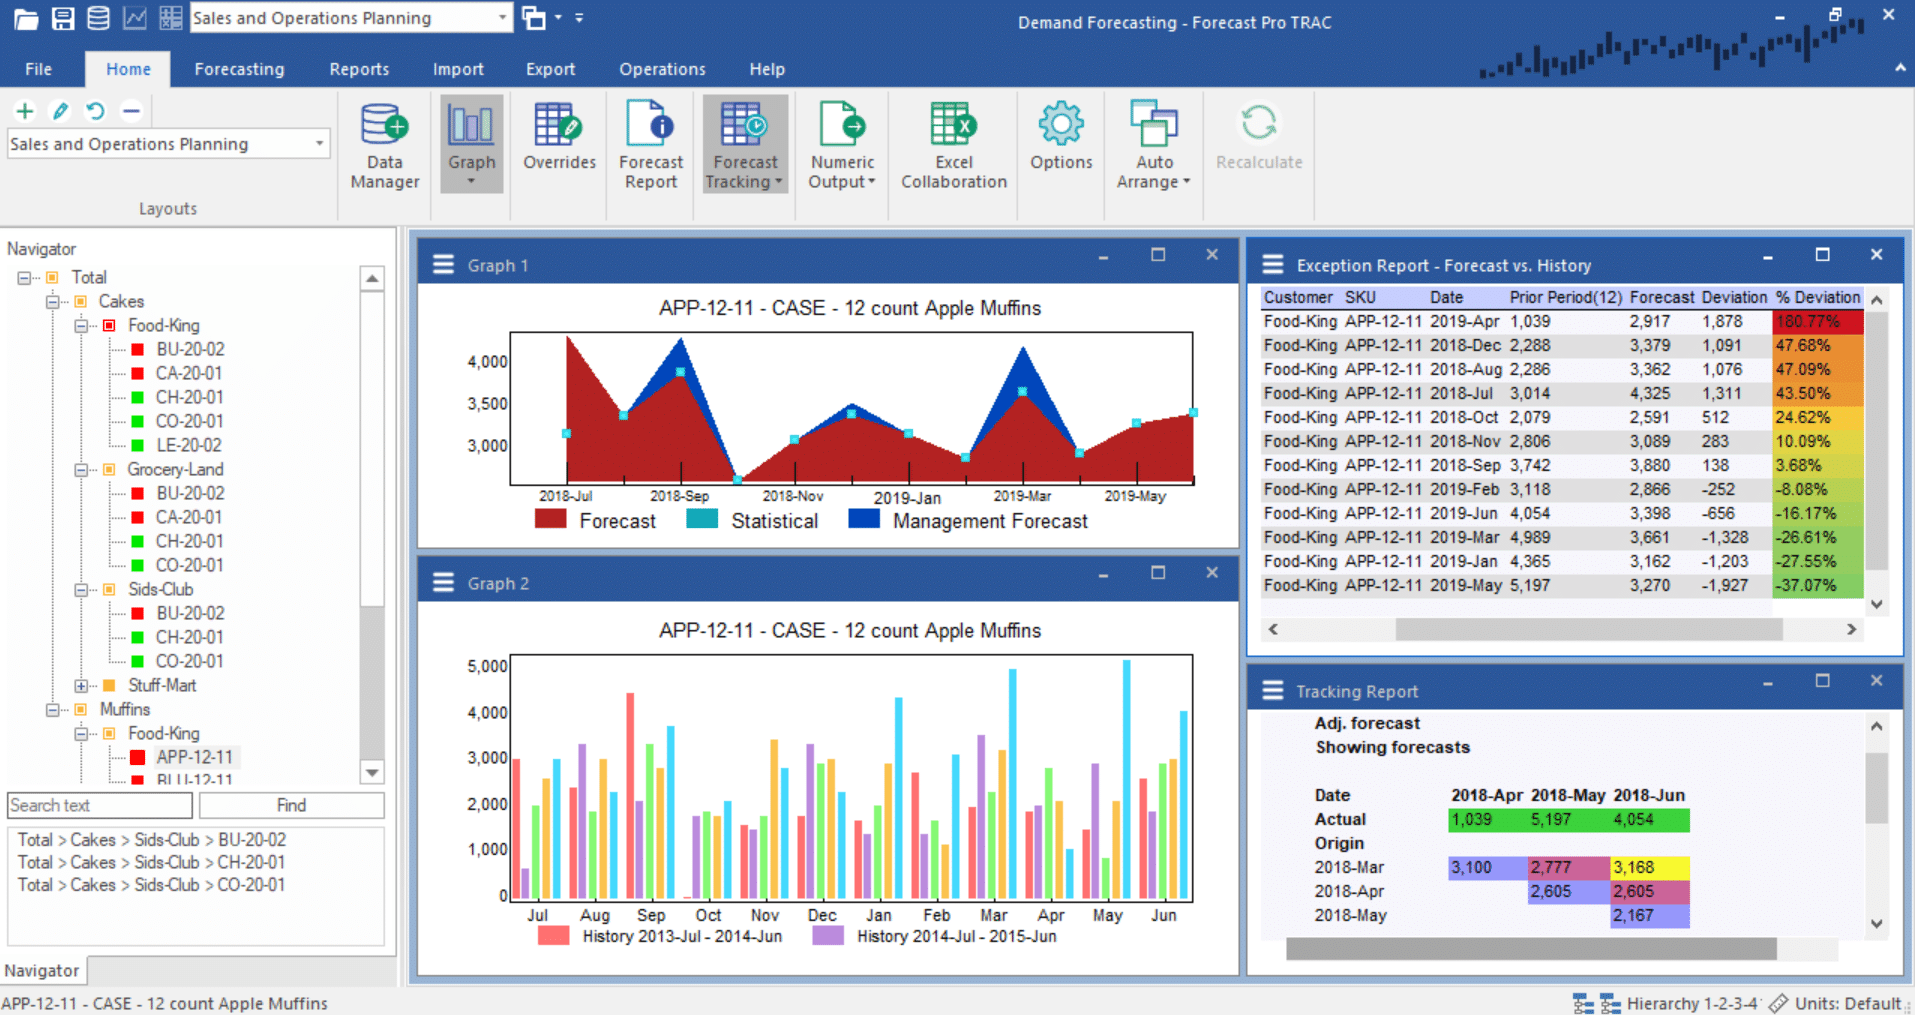Click the plus button to add a layout
This screenshot has height=1015, width=1915.
[24, 111]
